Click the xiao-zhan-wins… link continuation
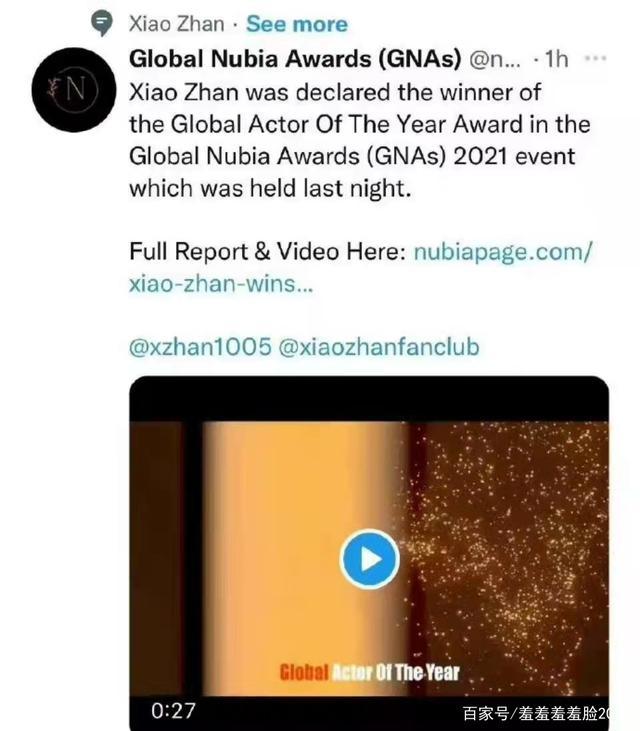This screenshot has height=731, width=640. point(221,284)
